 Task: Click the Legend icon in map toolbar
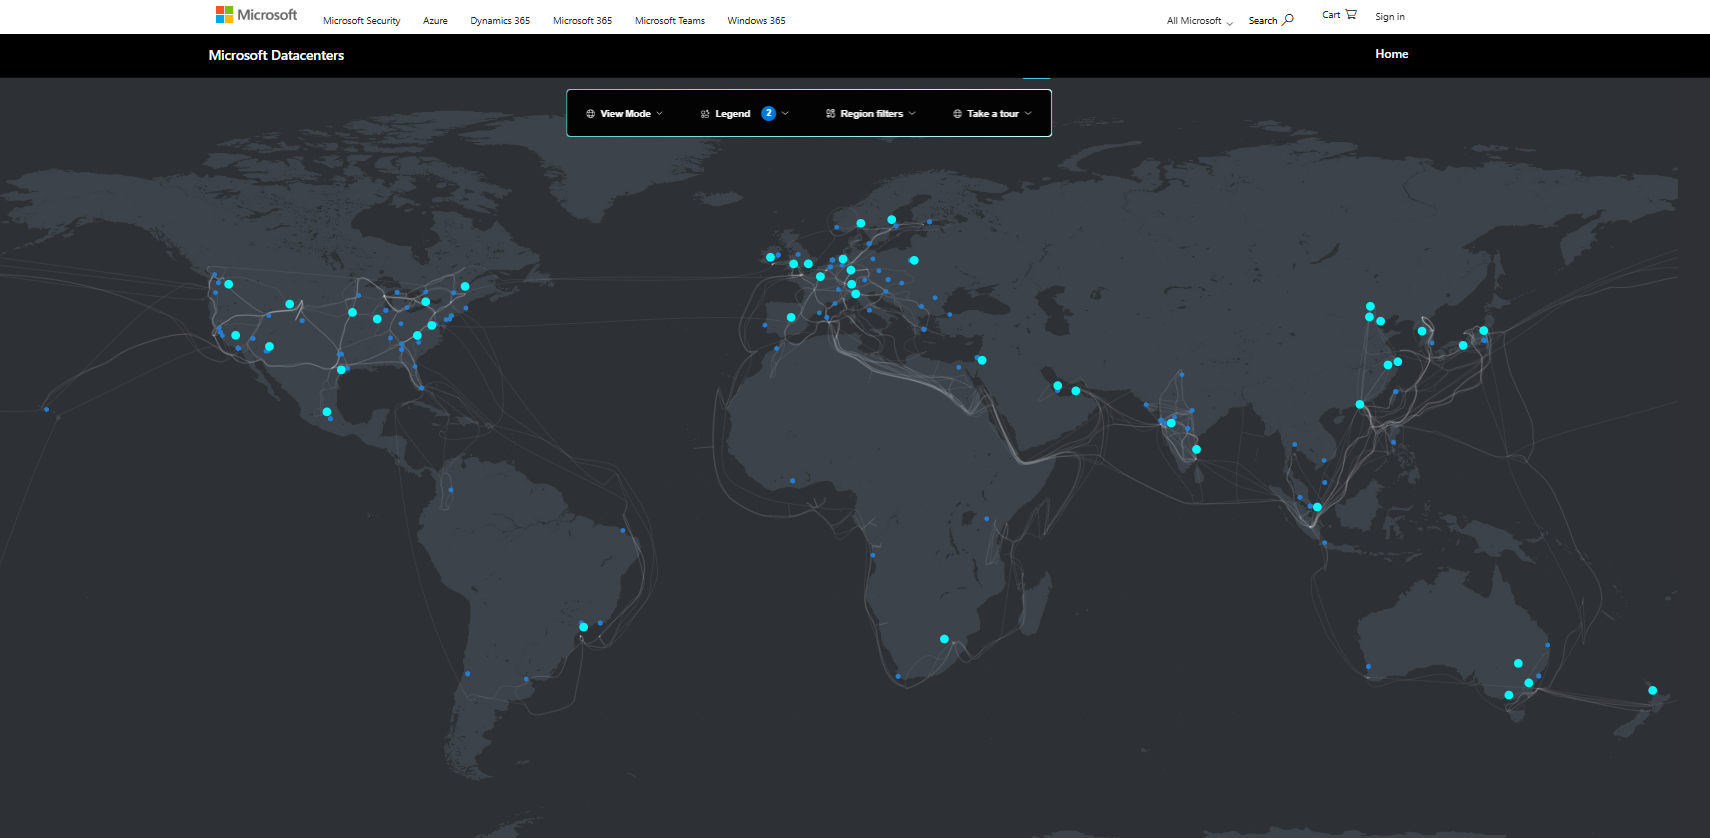tap(705, 114)
